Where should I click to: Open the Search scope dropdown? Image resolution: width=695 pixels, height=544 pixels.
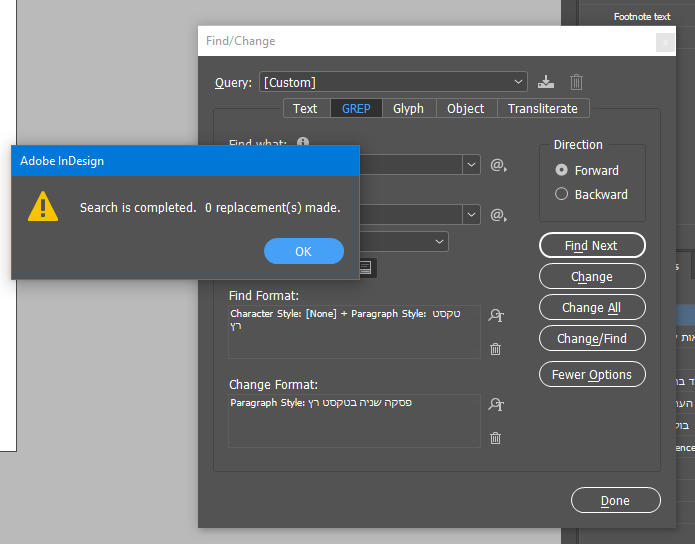click(x=404, y=242)
